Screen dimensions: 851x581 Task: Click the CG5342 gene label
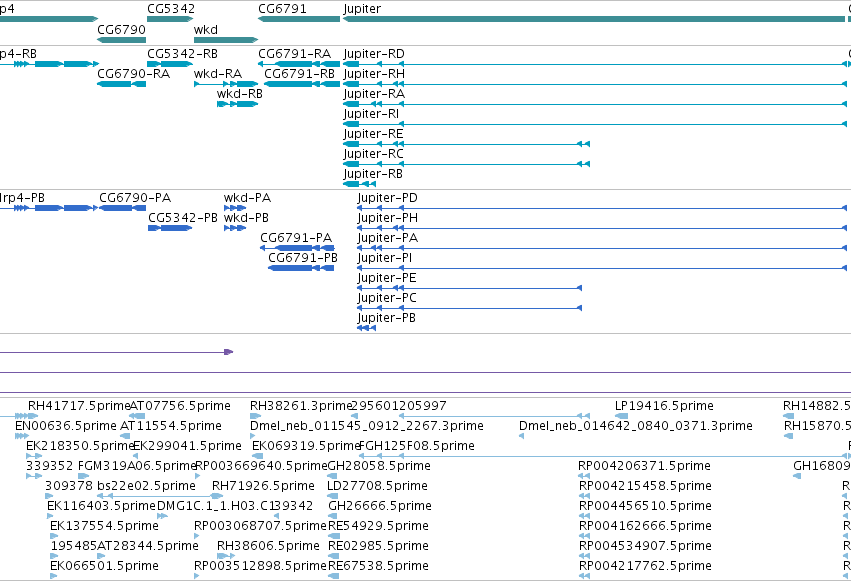click(x=171, y=9)
